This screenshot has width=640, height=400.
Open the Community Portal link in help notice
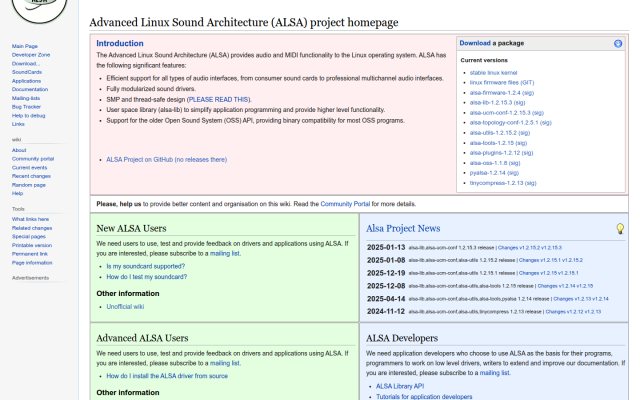pos(345,204)
